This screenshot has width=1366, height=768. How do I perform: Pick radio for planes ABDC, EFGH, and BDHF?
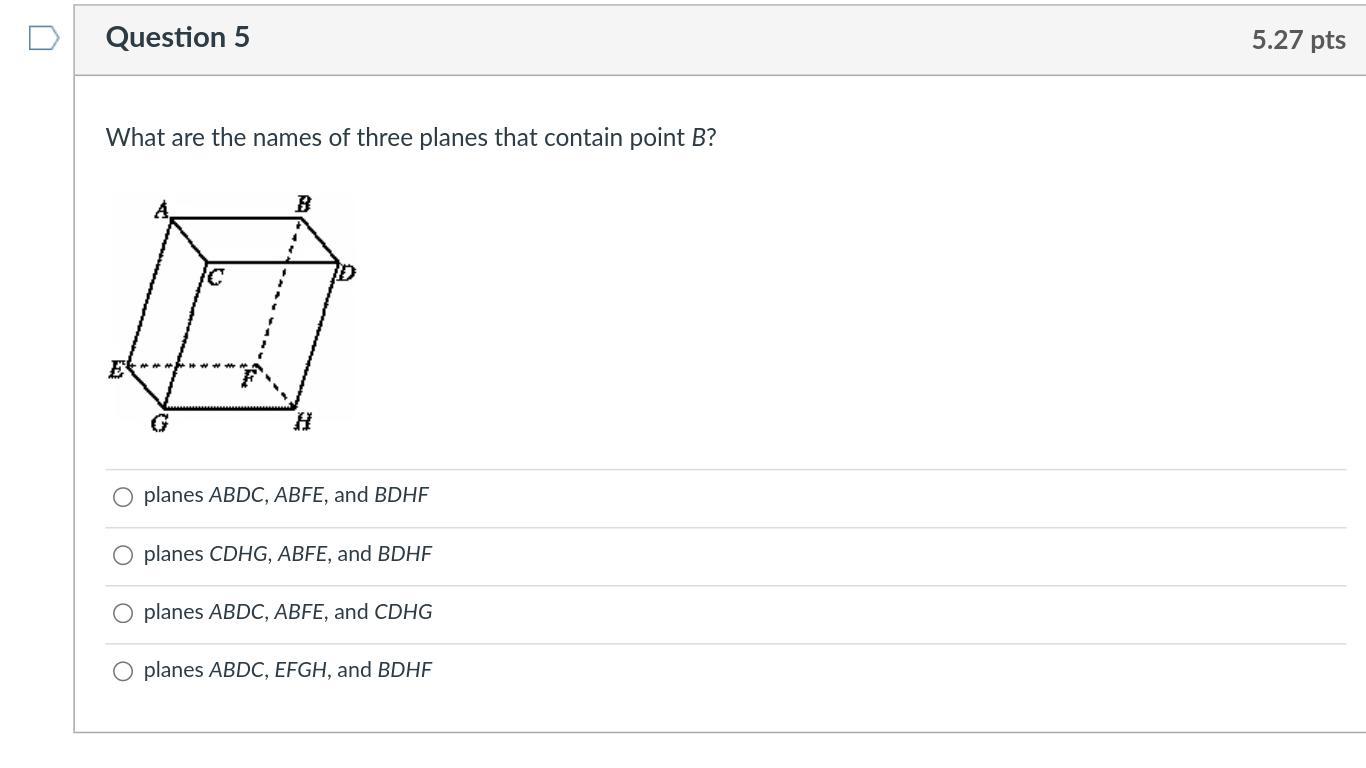123,671
